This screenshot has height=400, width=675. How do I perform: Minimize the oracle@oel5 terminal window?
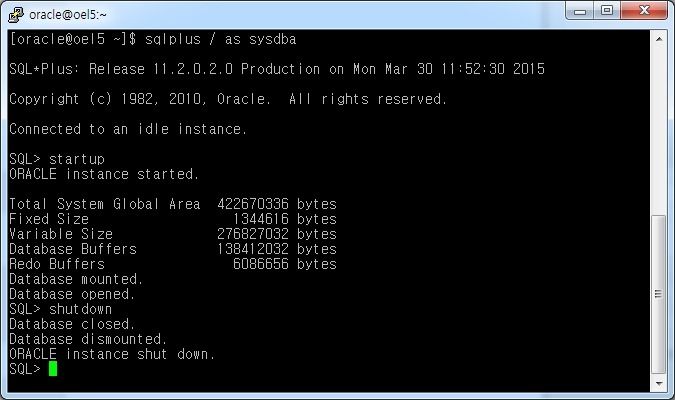[x=579, y=11]
